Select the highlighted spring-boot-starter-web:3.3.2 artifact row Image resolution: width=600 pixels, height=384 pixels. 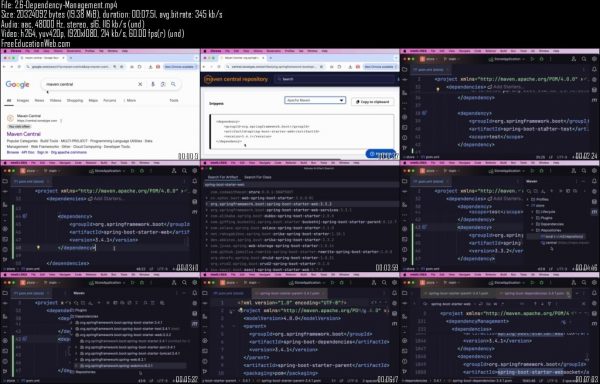pos(300,204)
